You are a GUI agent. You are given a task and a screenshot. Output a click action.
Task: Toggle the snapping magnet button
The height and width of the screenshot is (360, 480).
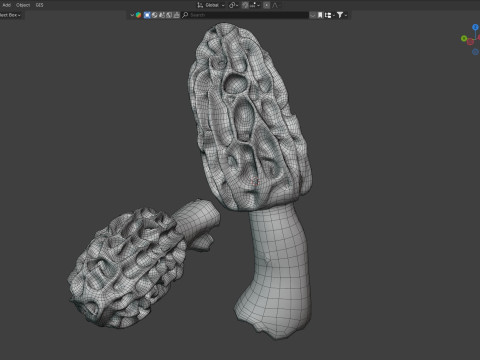[x=245, y=5]
